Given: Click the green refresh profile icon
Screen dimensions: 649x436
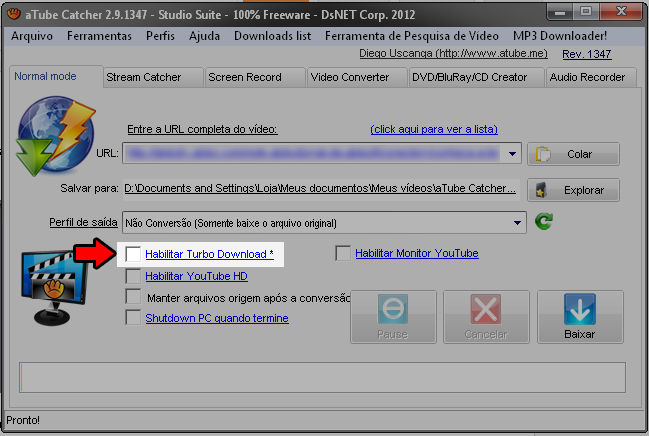Looking at the screenshot, I should [544, 221].
